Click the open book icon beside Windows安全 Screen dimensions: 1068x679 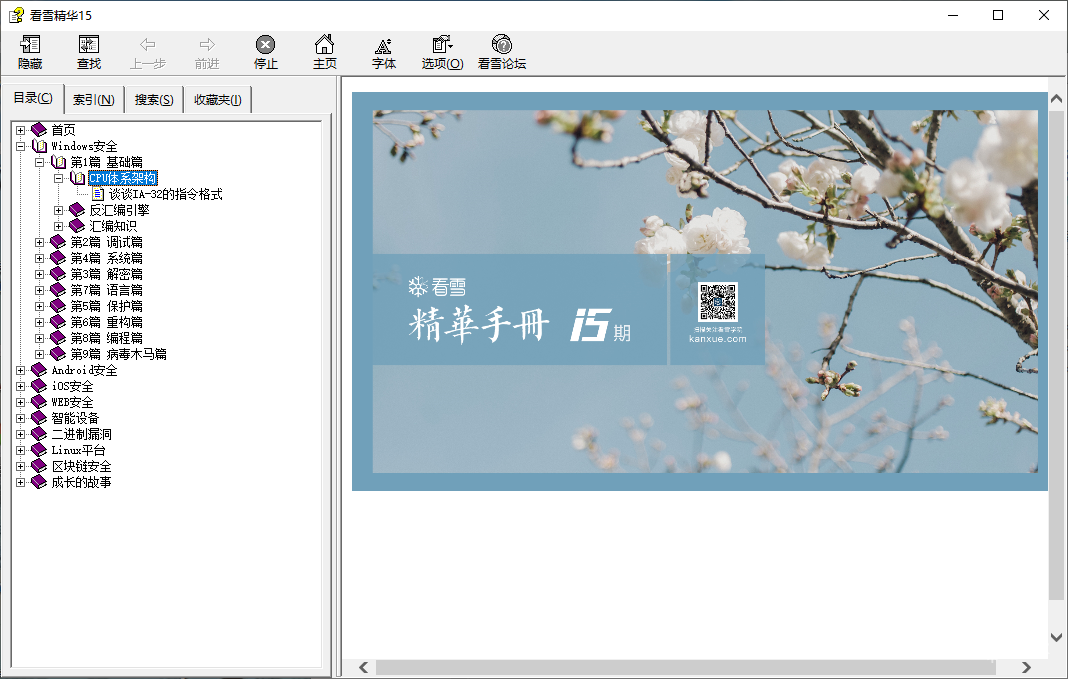click(40, 146)
